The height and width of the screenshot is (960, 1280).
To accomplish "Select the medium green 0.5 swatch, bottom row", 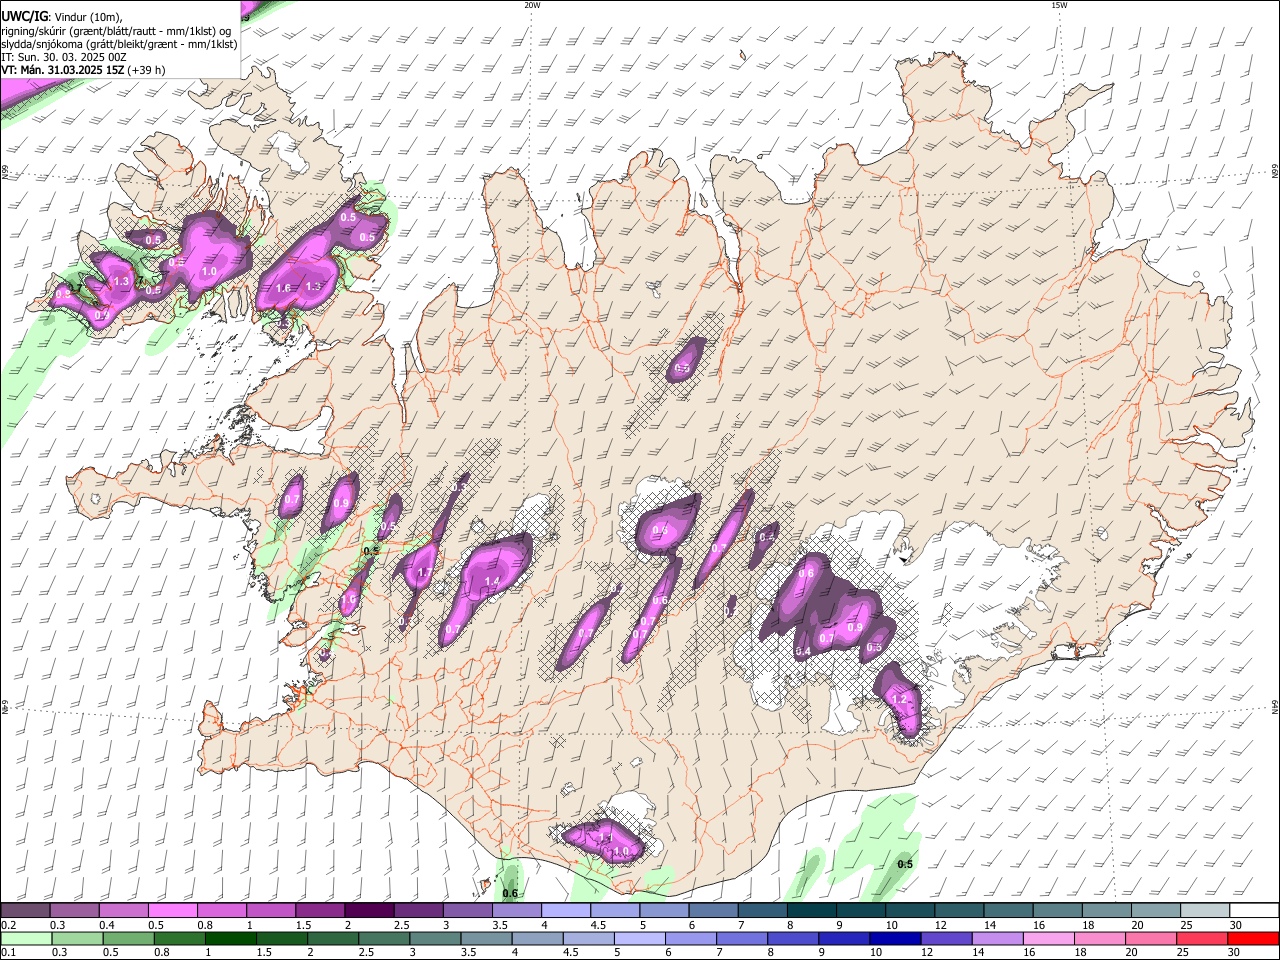I will click(128, 938).
